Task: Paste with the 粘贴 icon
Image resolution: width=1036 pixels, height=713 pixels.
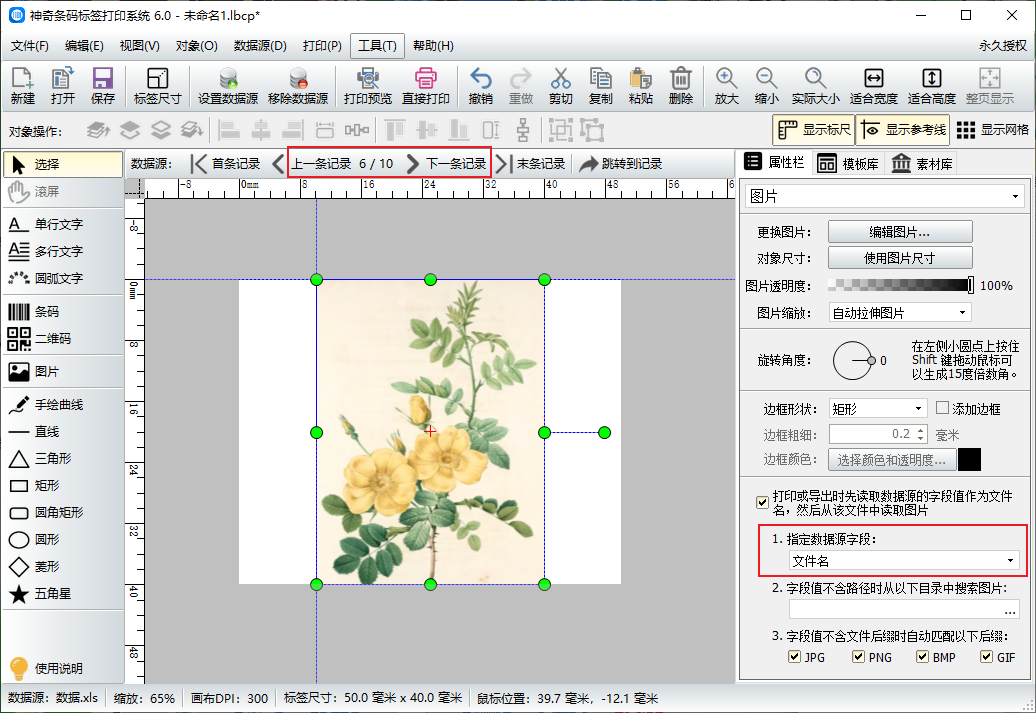Action: (640, 86)
